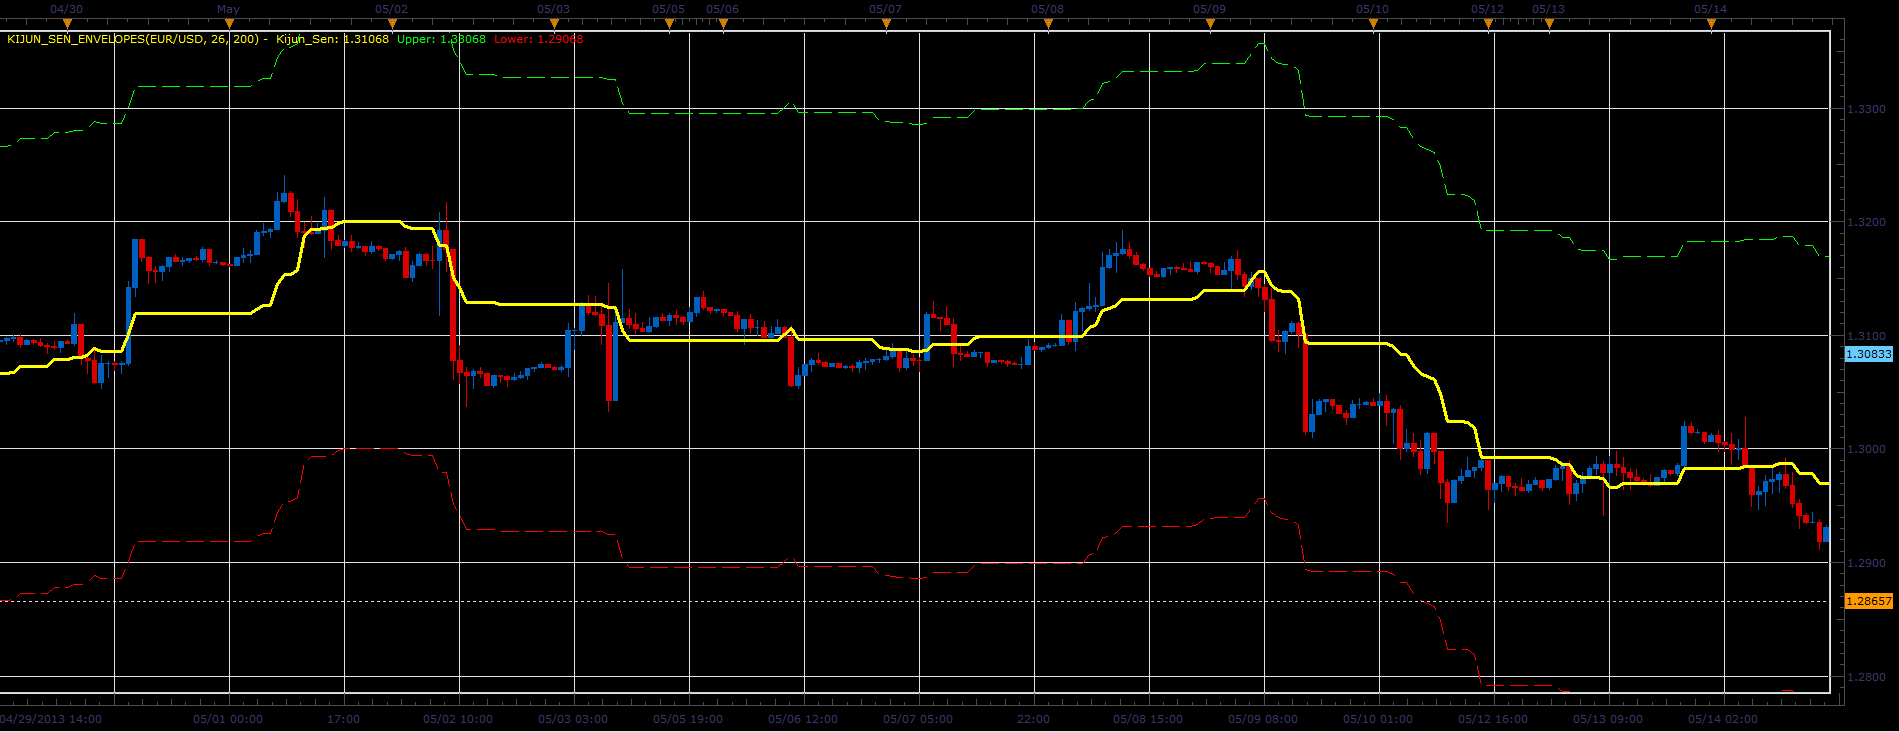1899x732 pixels.
Task: Click the 22:00 time axis label
Action: pos(1033,719)
